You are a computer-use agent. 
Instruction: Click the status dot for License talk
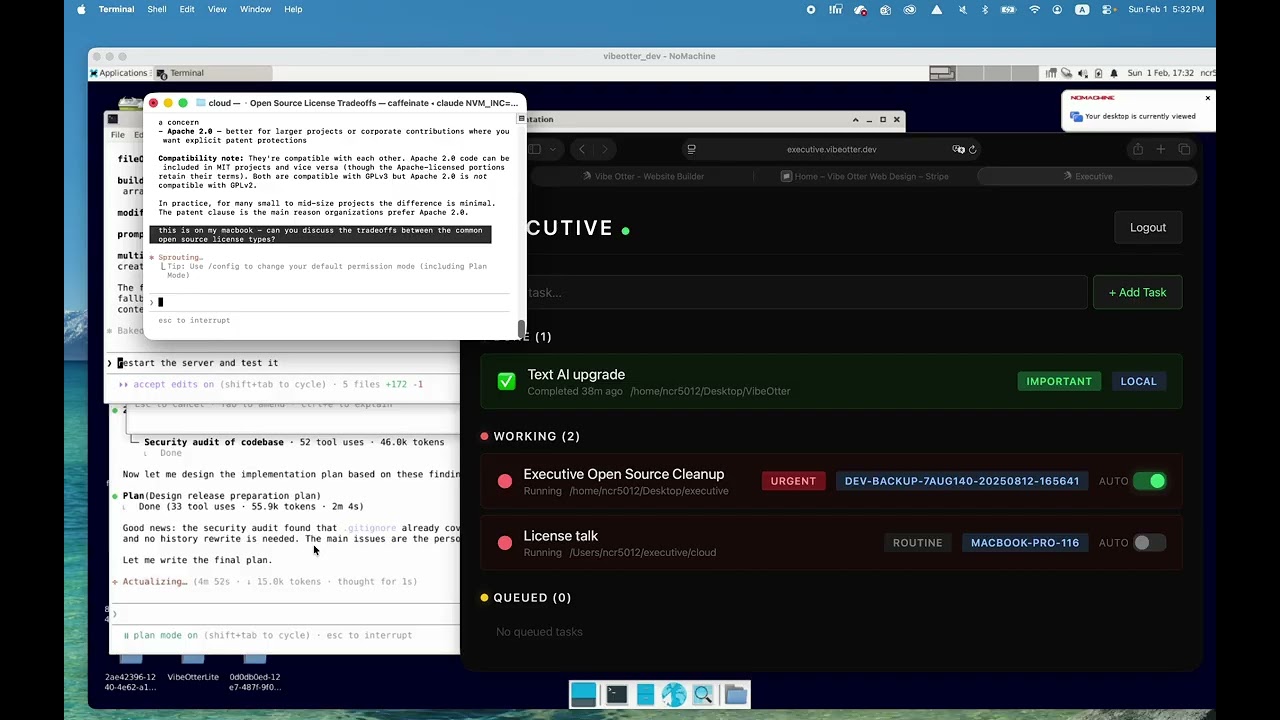[x=505, y=542]
